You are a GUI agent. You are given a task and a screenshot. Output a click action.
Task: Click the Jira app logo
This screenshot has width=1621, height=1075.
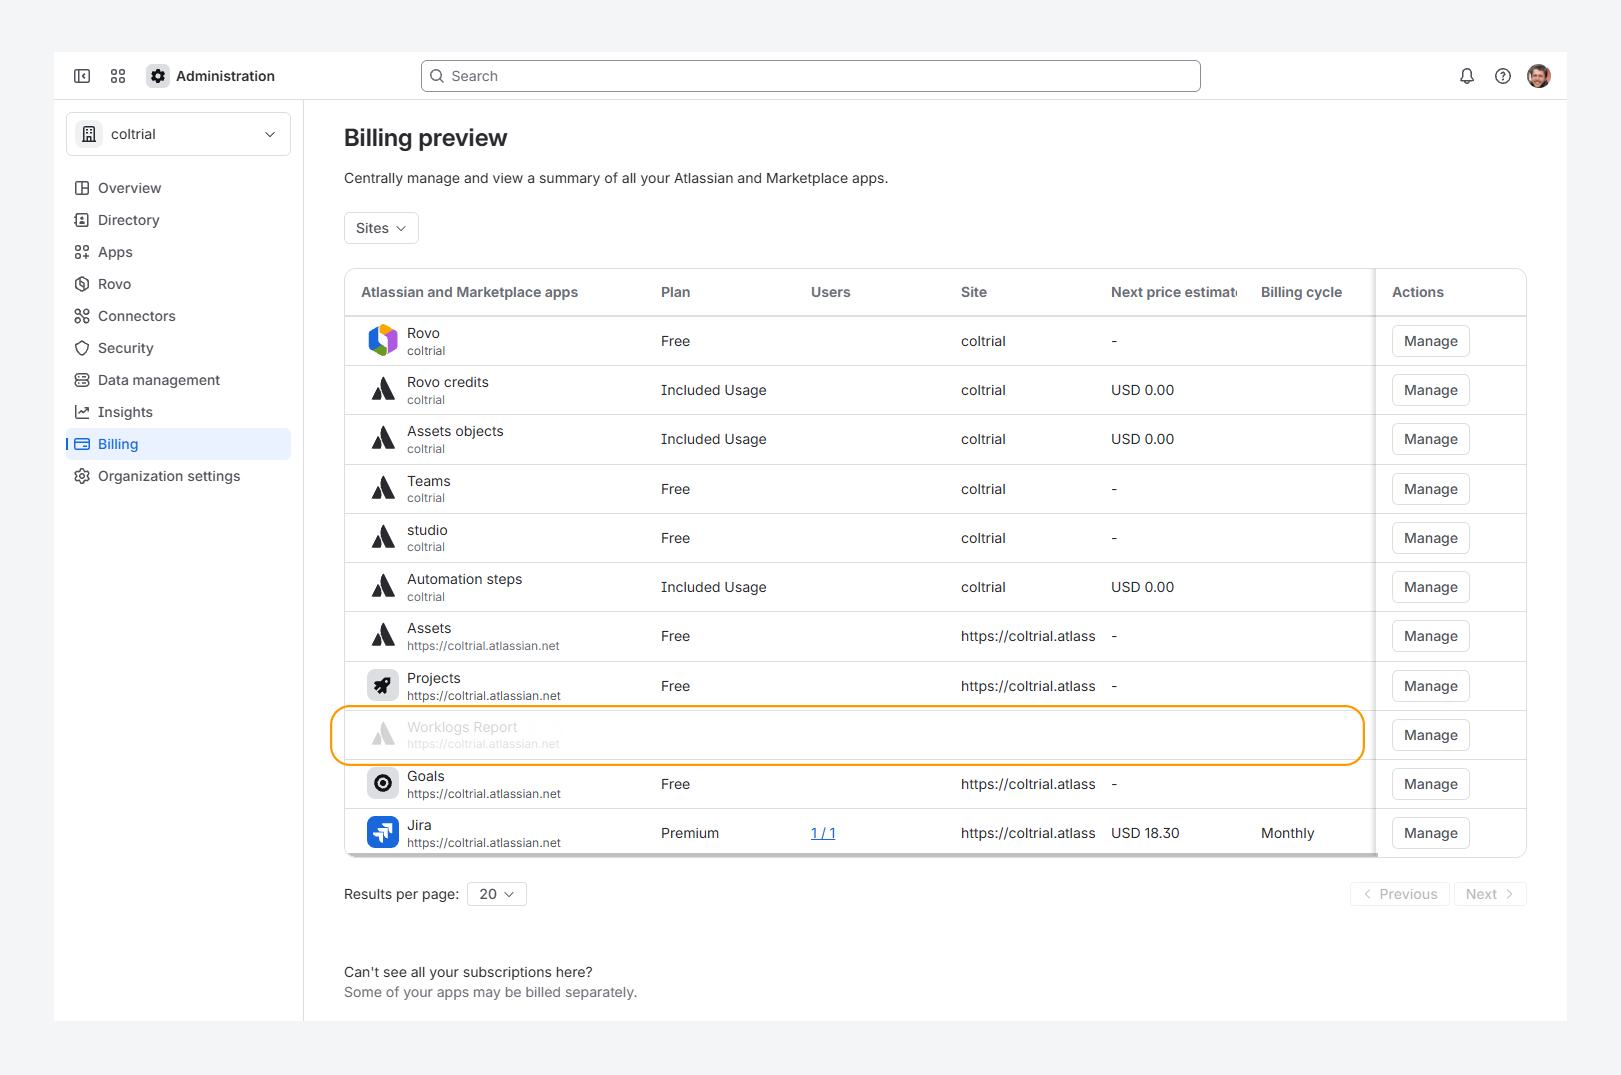(383, 833)
